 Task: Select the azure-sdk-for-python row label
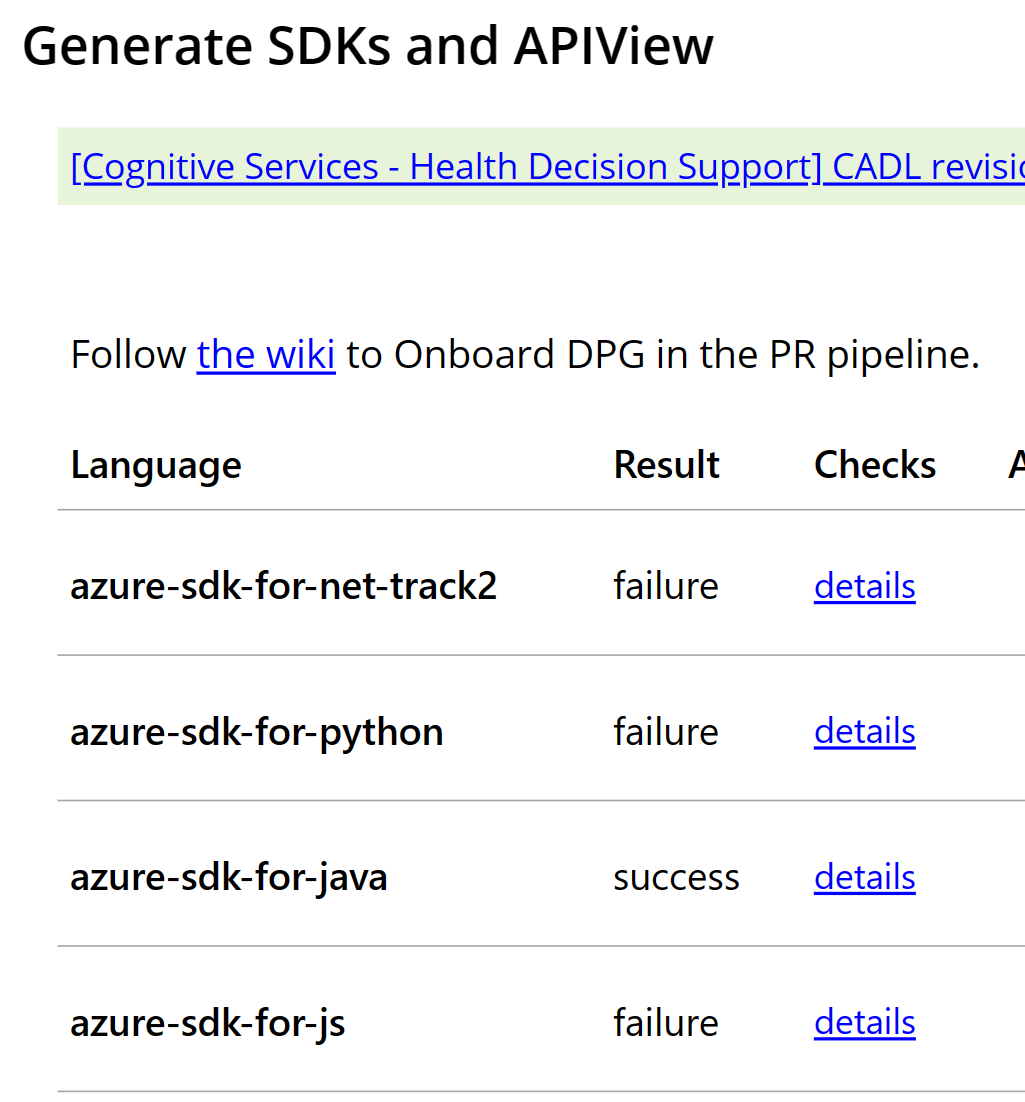click(257, 732)
